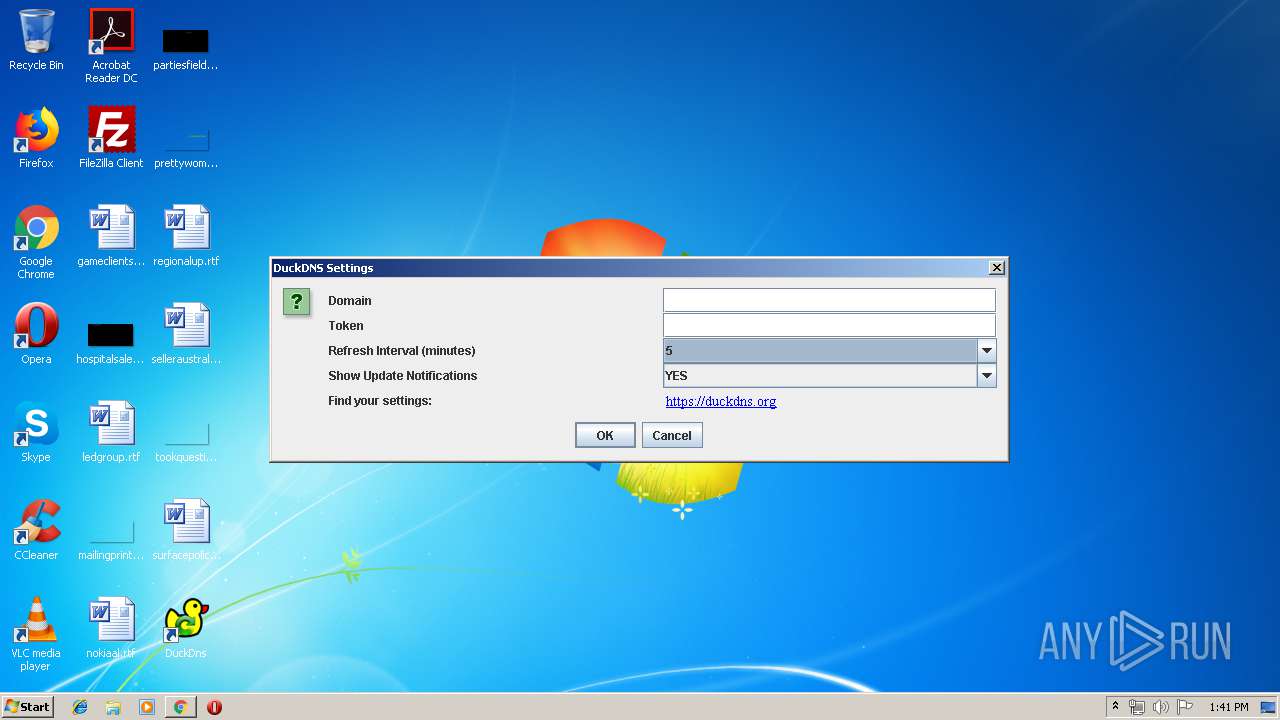Open network tray icon

pyautogui.click(x=1137, y=707)
